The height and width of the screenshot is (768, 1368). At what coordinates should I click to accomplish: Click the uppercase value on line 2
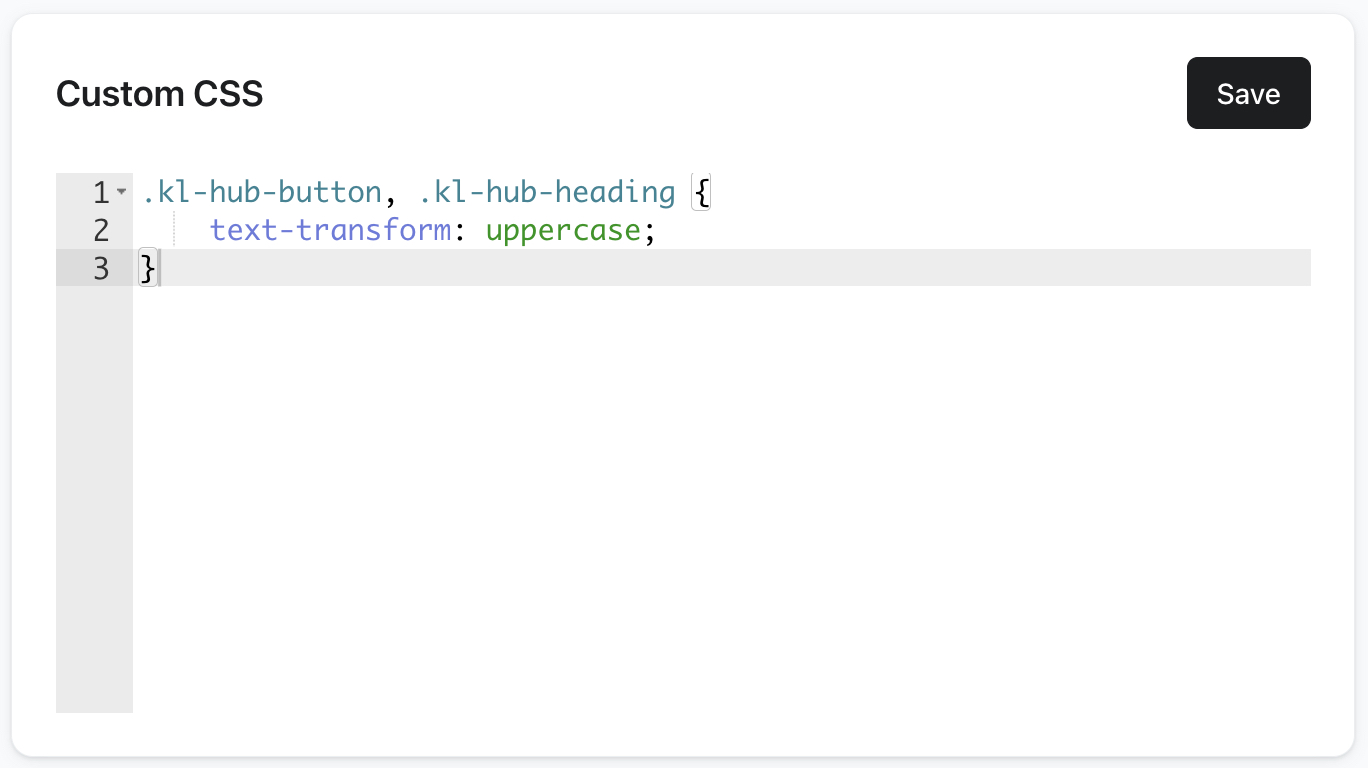coord(563,230)
